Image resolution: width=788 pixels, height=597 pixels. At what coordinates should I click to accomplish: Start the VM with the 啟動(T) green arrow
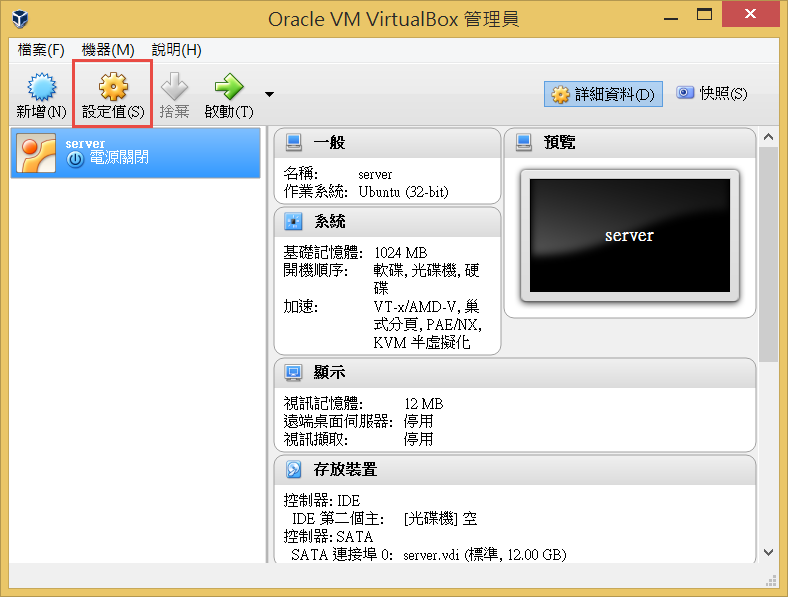click(229, 95)
